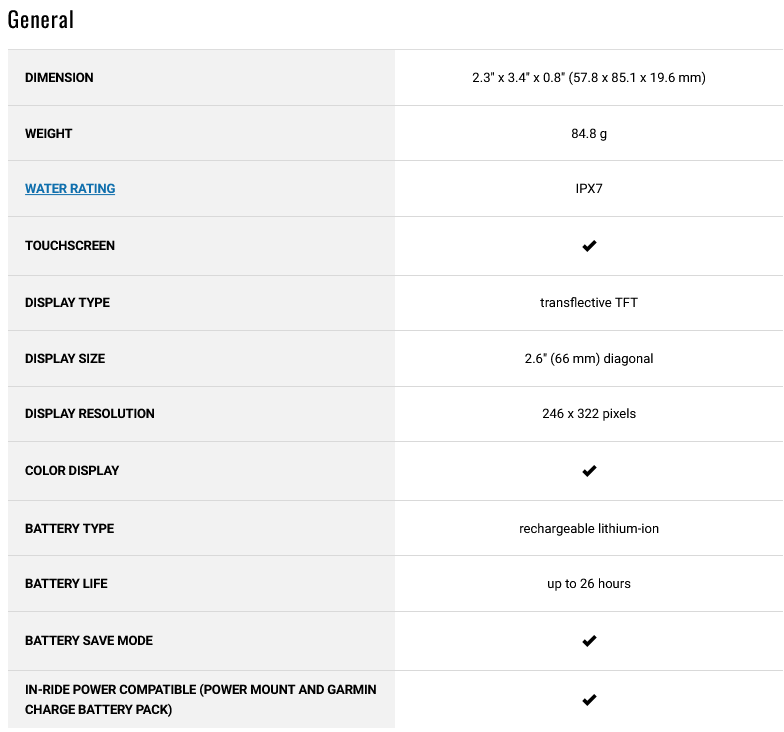
Task: Select the General section heading
Action: (40, 20)
